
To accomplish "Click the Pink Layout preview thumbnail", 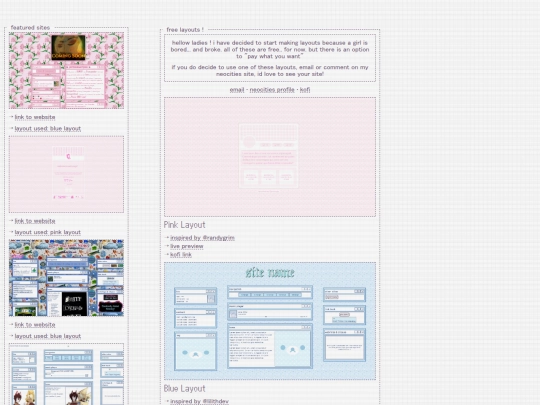I will 270,157.
